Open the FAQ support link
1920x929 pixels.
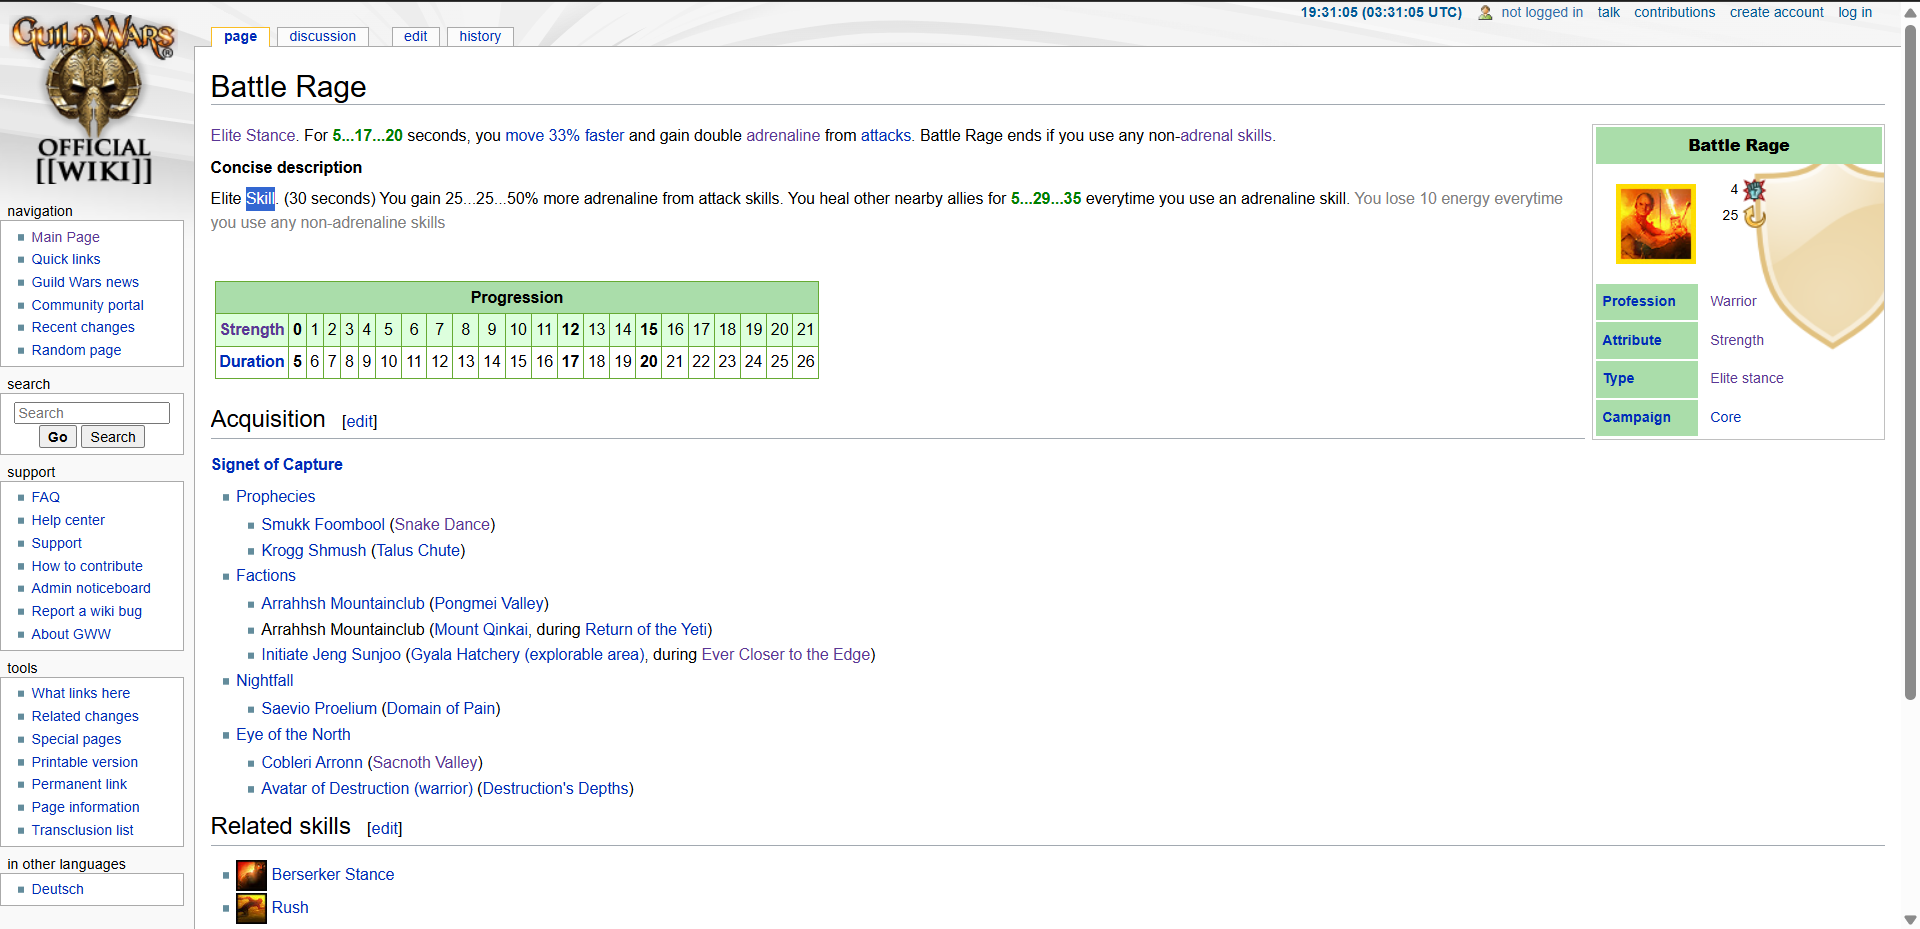(45, 497)
